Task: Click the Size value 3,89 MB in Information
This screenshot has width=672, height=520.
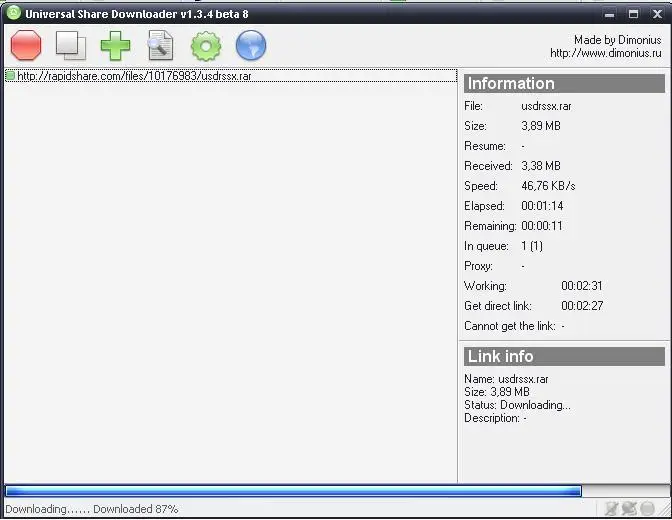Action: coord(541,126)
